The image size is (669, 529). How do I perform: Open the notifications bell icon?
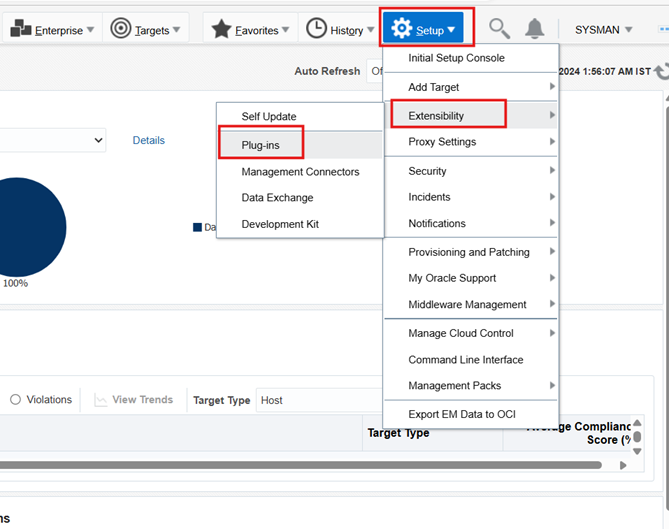click(536, 29)
